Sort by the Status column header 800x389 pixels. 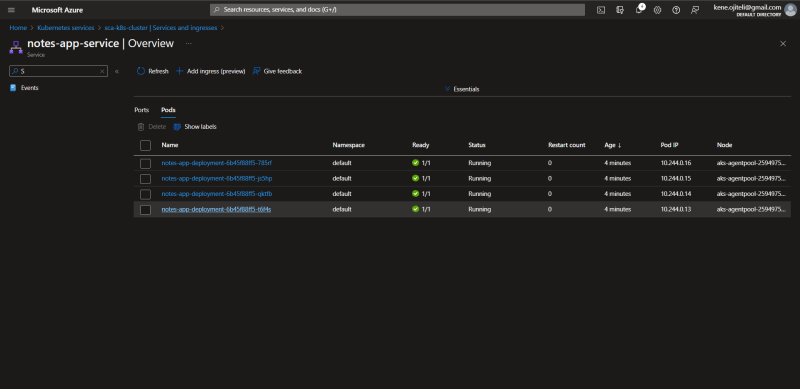[x=477, y=145]
